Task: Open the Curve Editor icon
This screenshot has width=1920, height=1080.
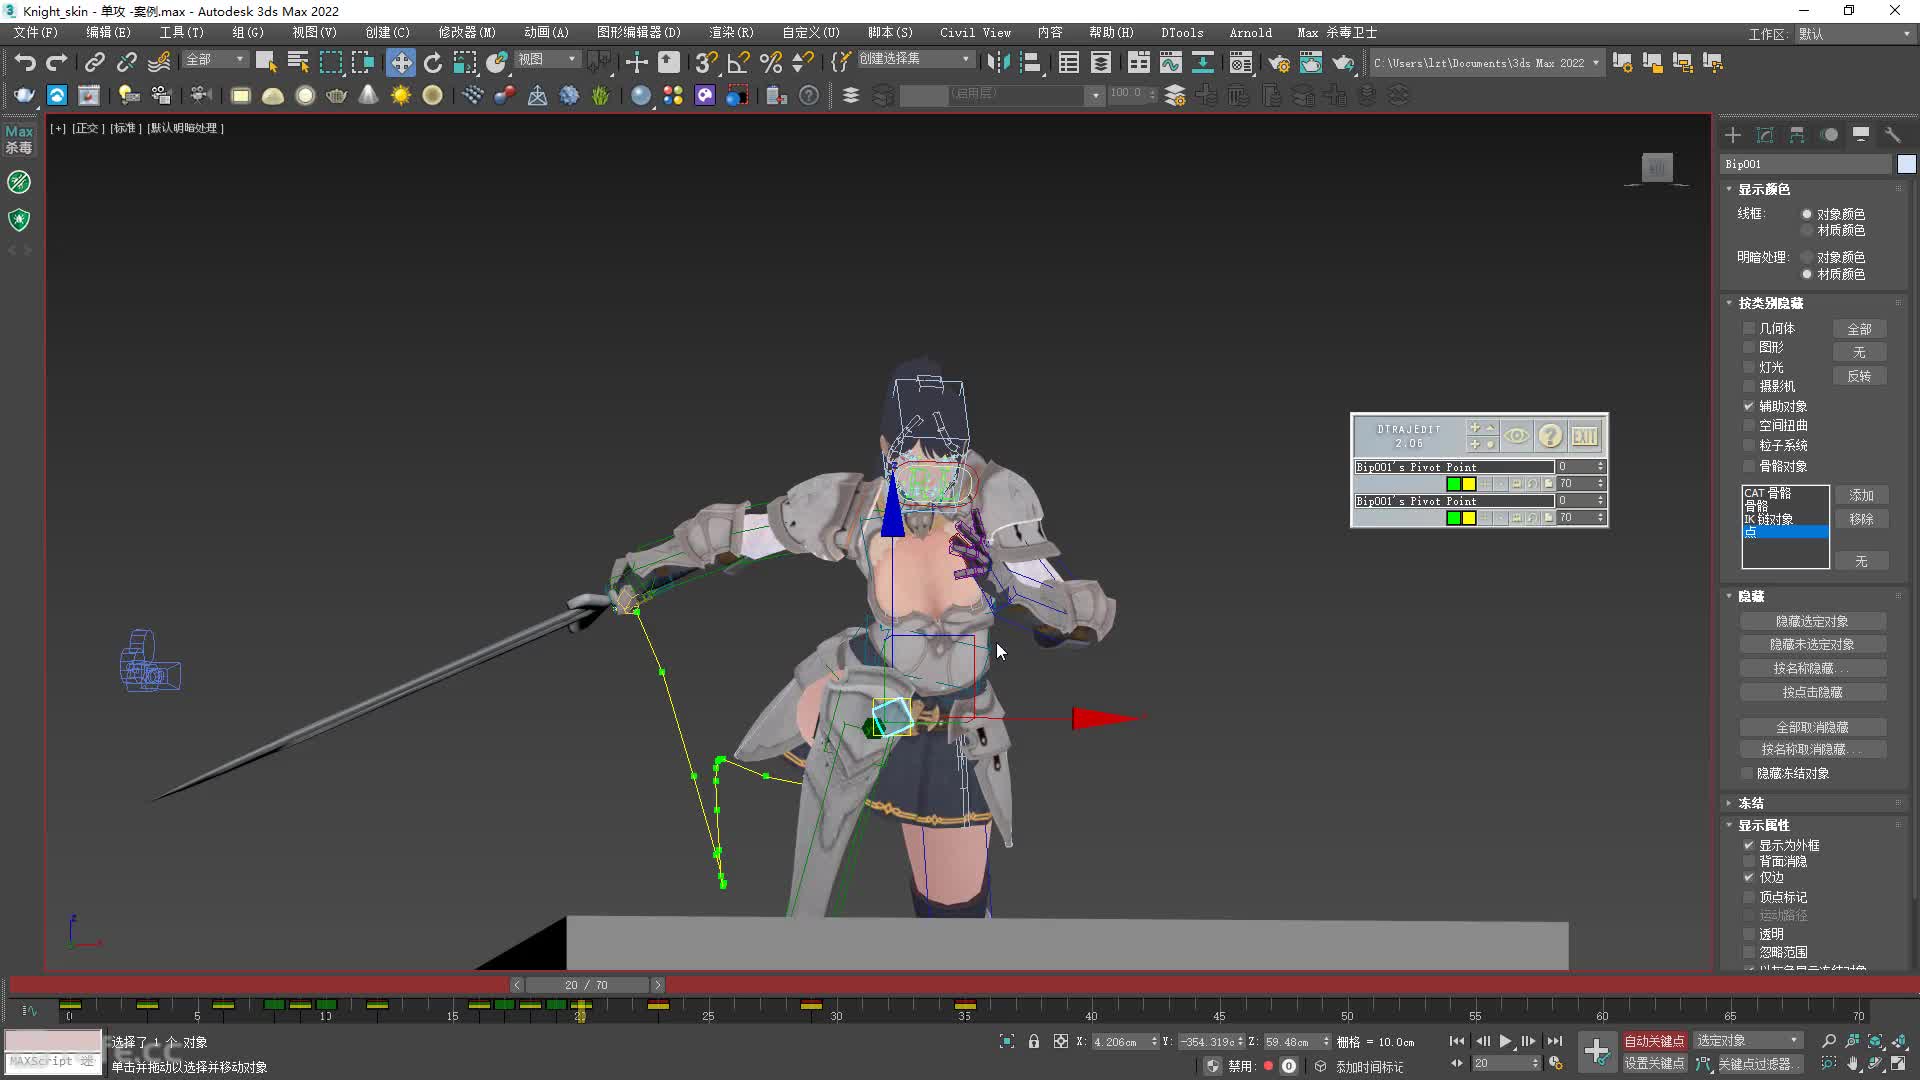Action: [x=1170, y=62]
